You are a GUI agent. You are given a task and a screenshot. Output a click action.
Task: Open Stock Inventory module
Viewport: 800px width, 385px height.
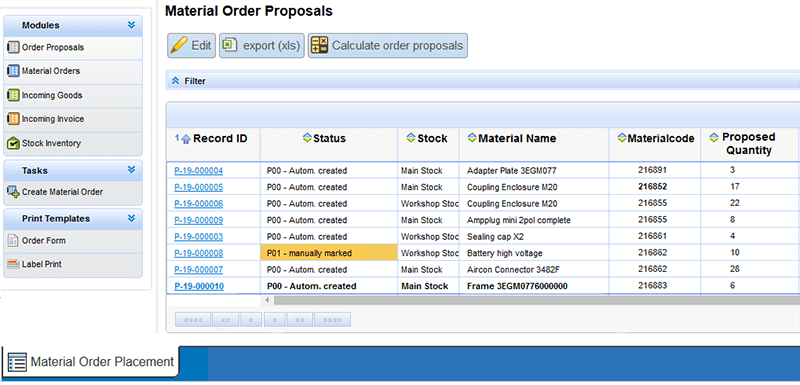73,143
